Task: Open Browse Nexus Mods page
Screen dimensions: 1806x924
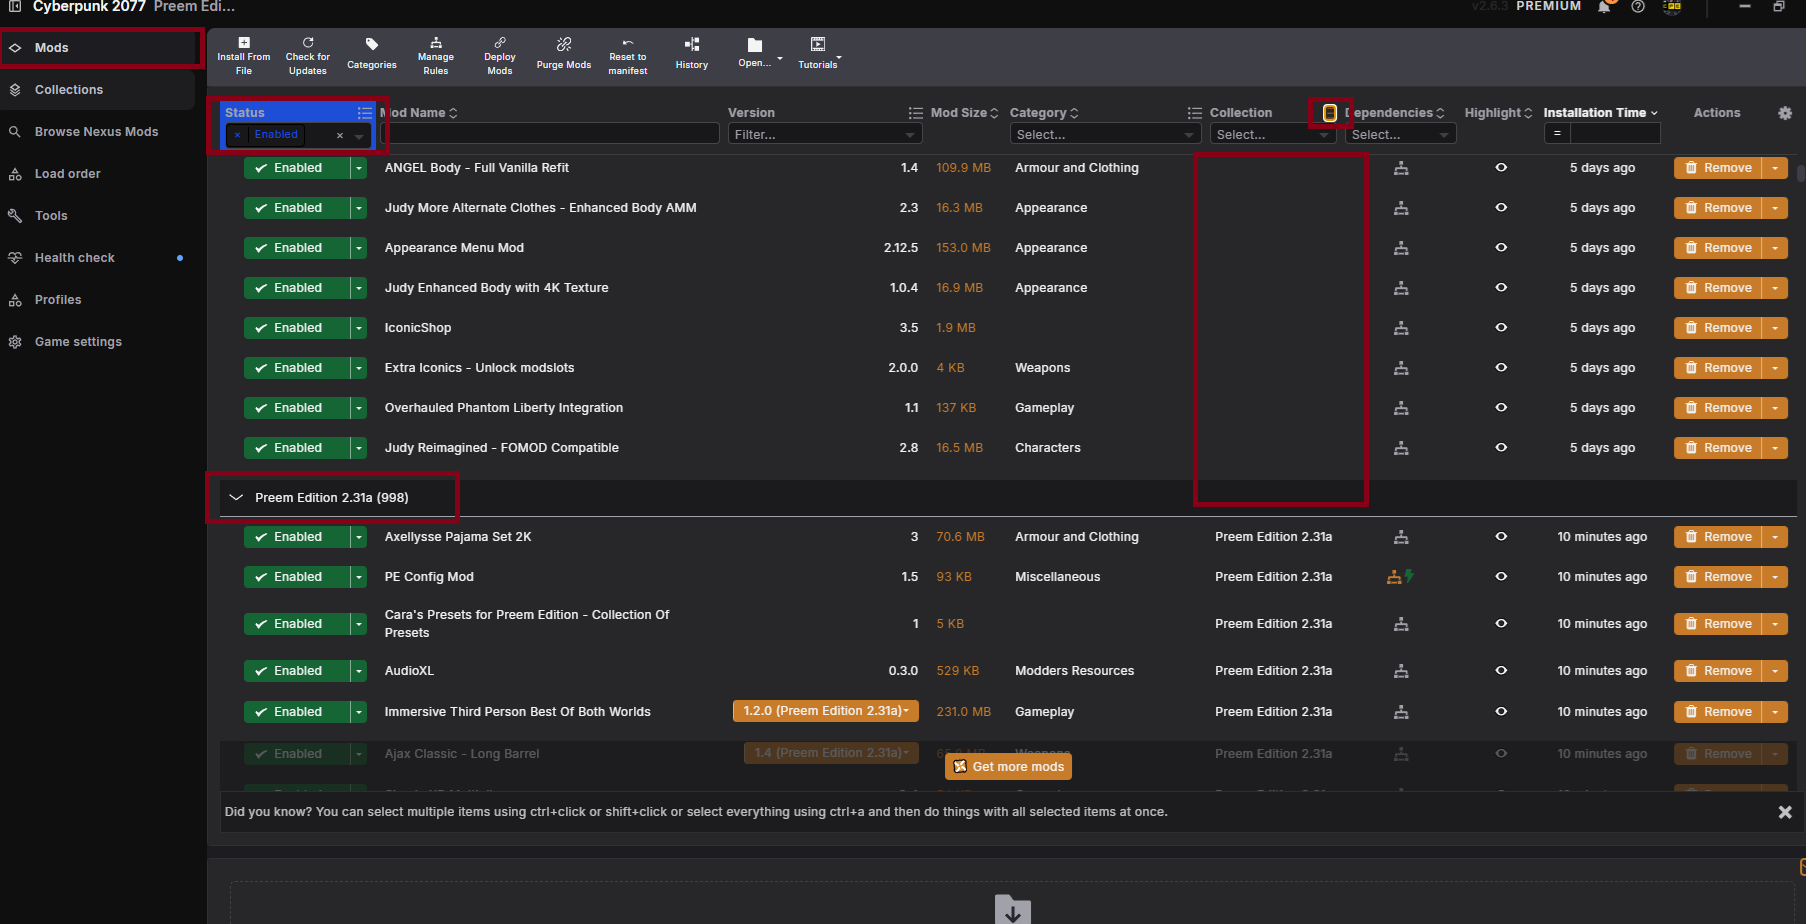Action: 98,132
